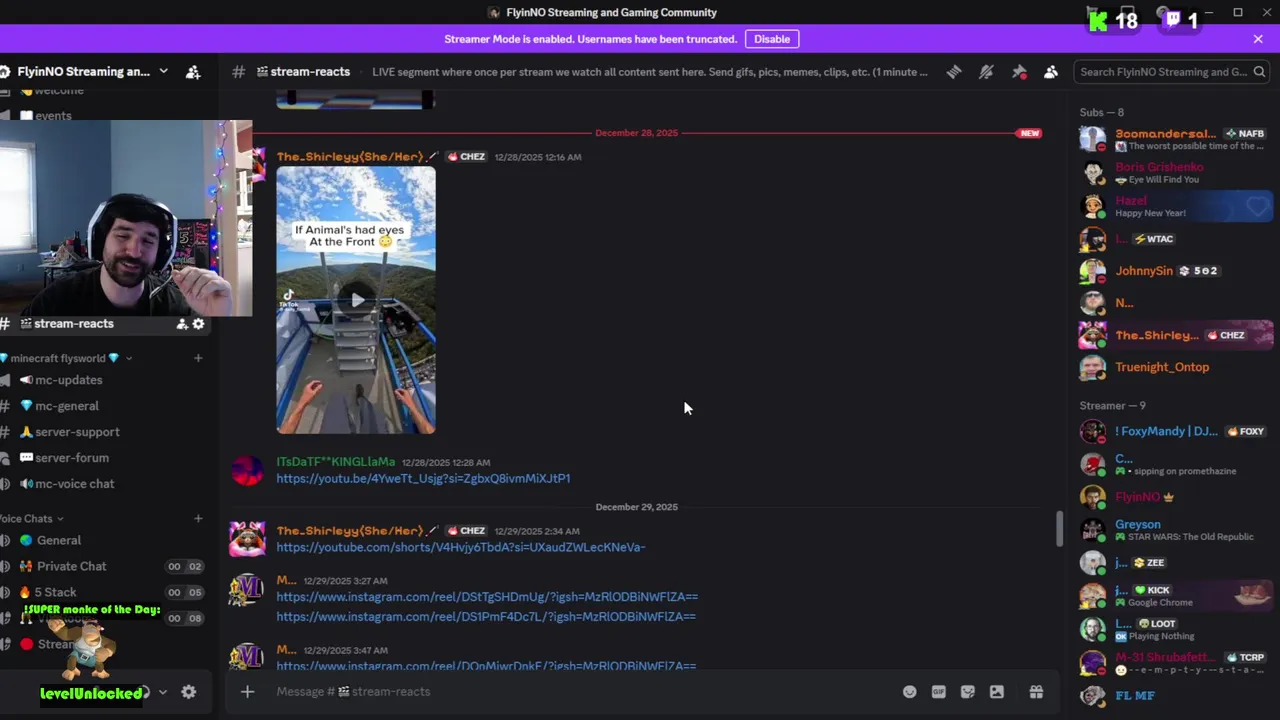Viewport: 1280px width, 720px height.
Task: Open user settings gear at bottom left
Action: coord(189,692)
